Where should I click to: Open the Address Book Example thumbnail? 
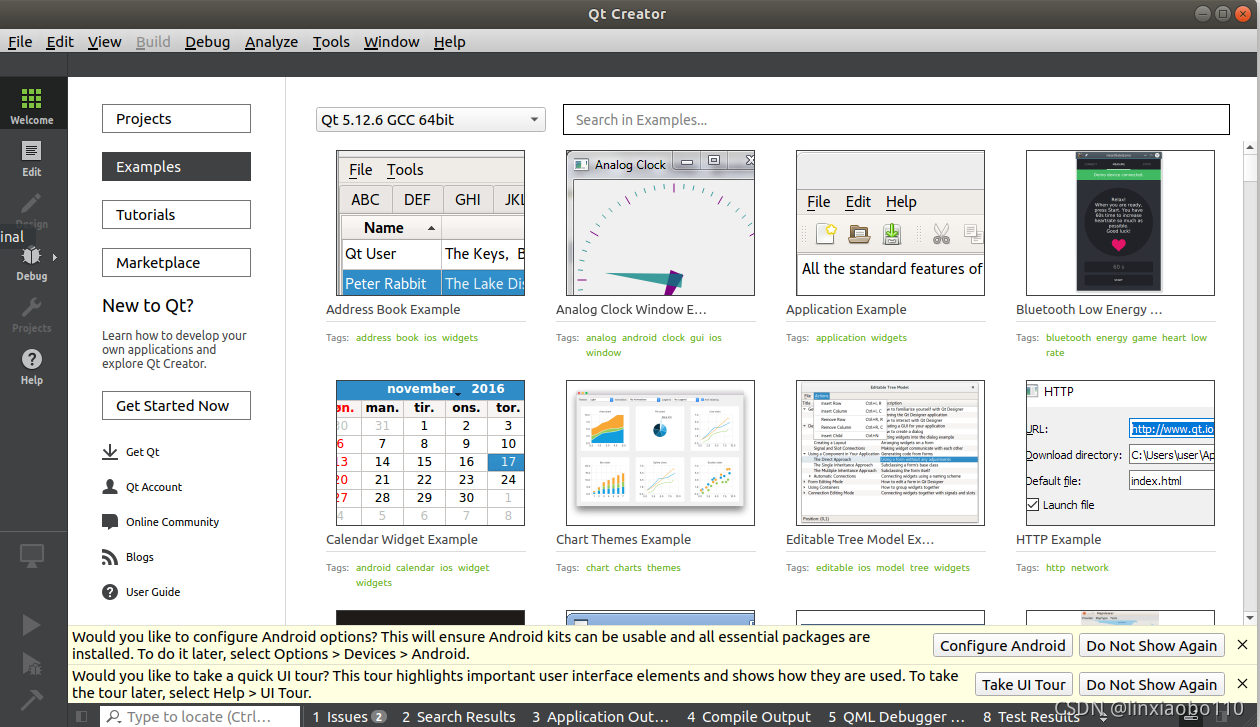[430, 223]
